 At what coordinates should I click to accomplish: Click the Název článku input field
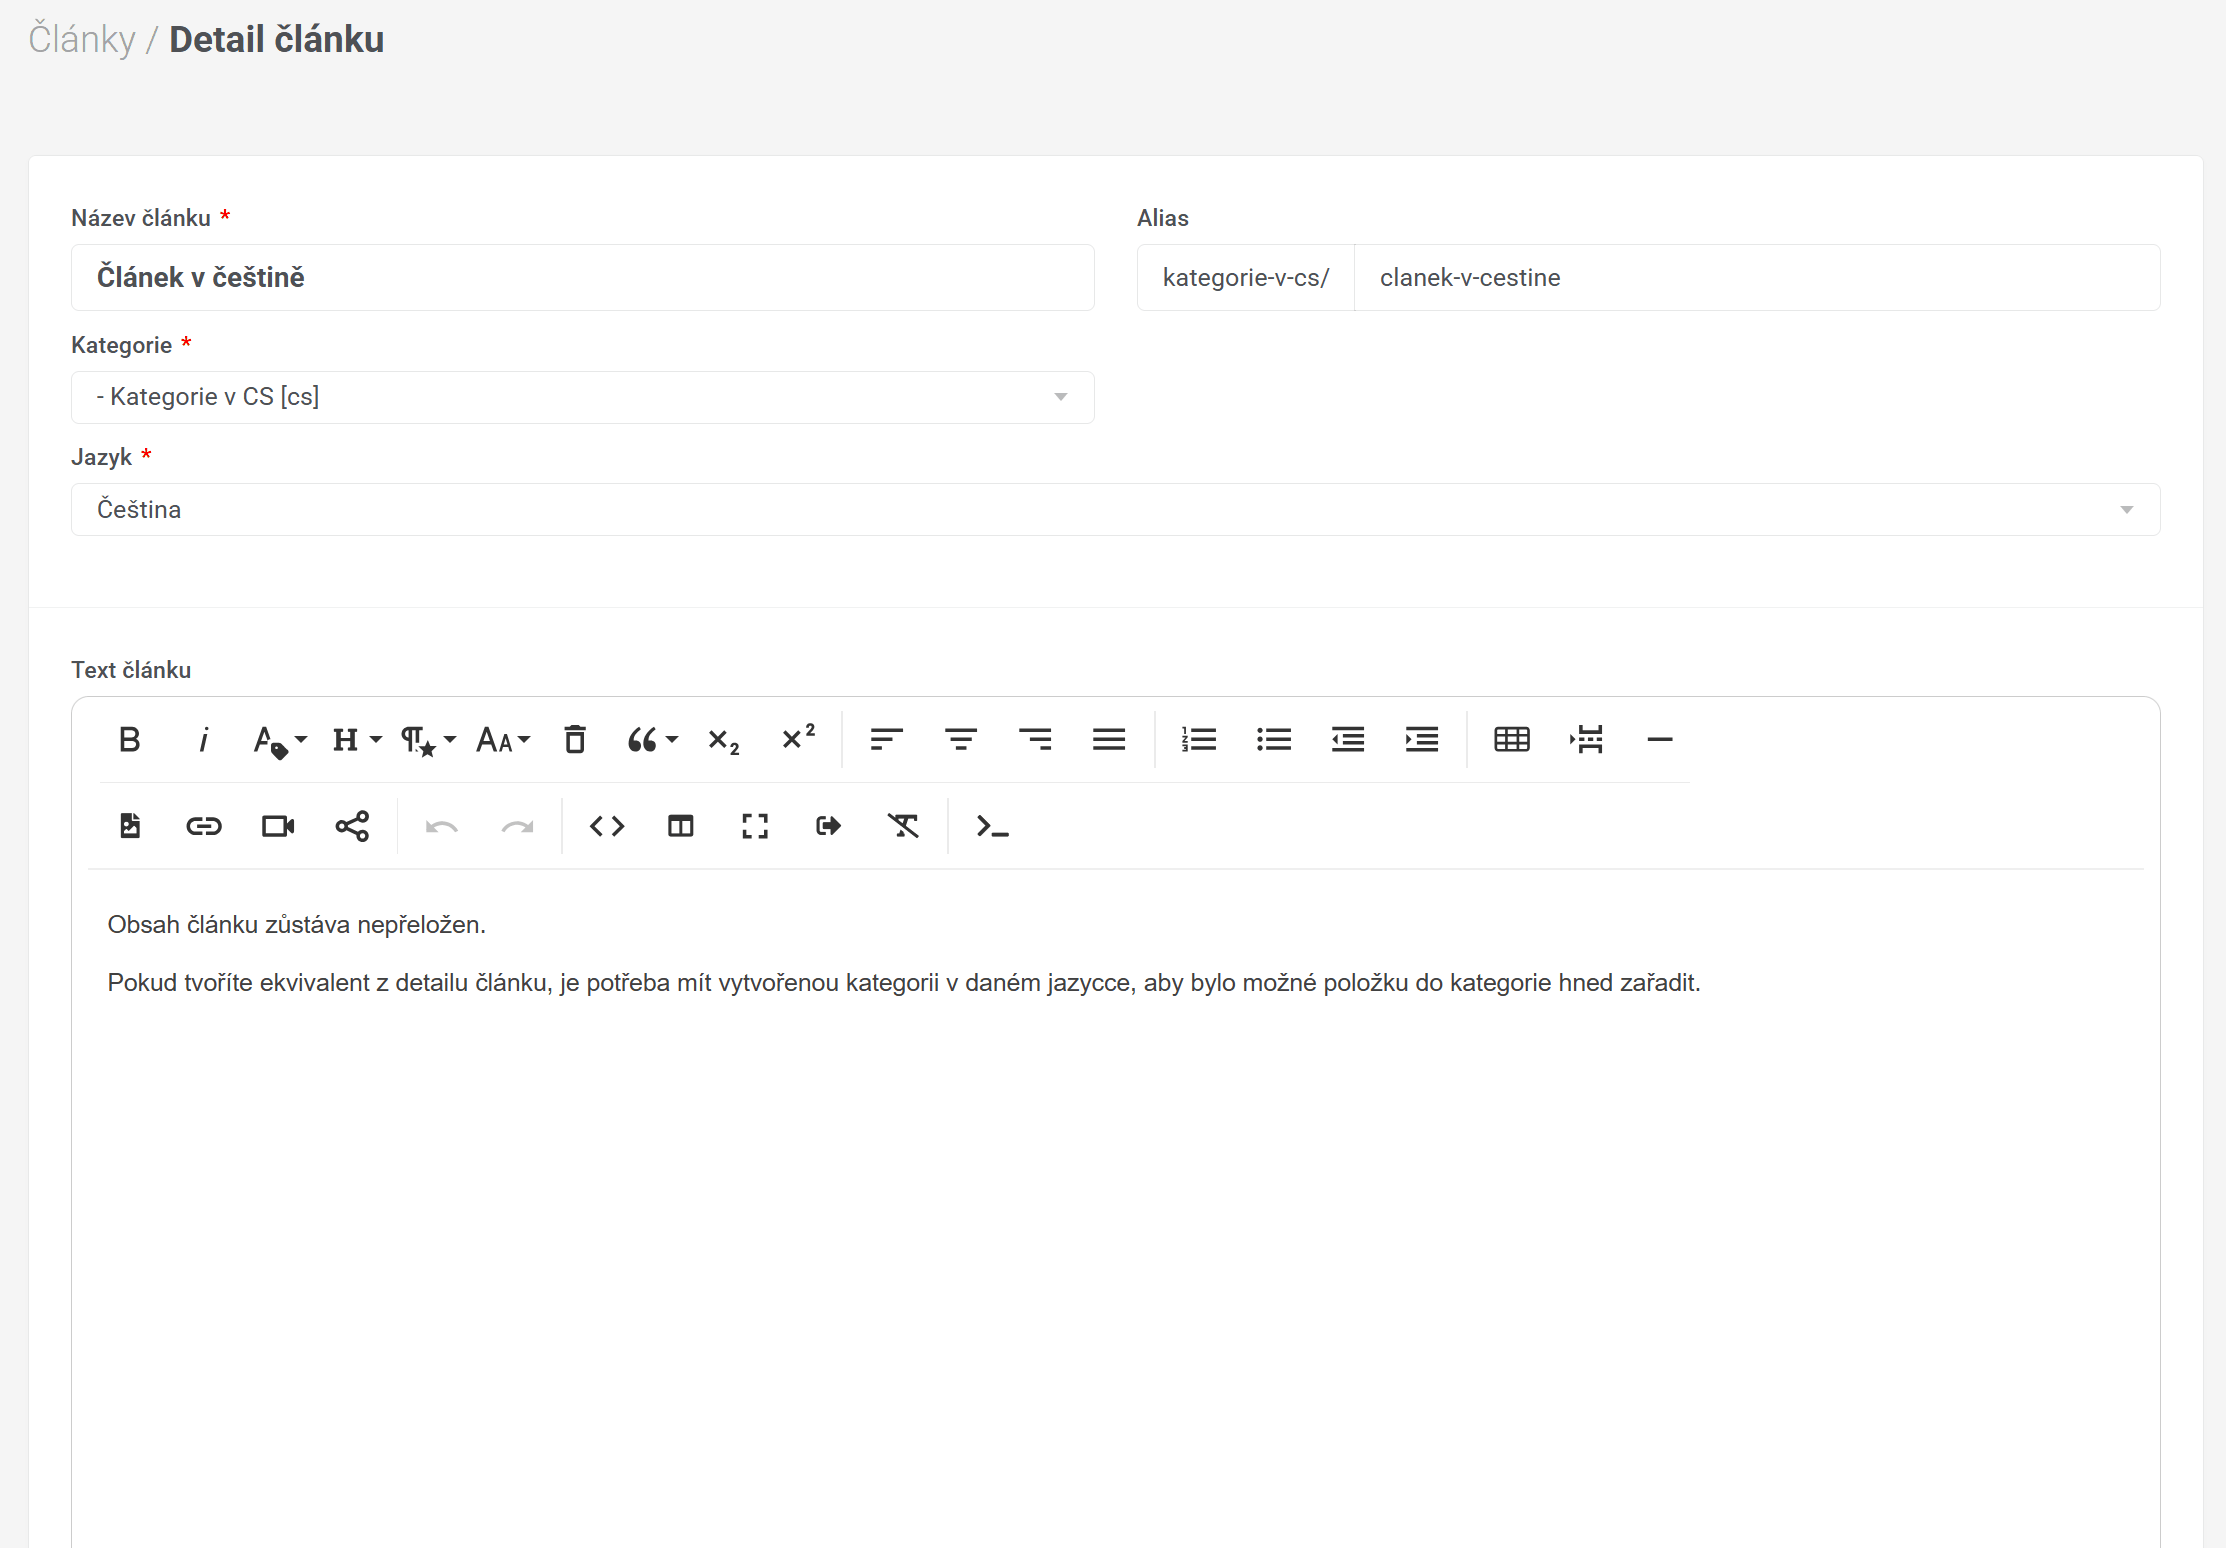[582, 278]
